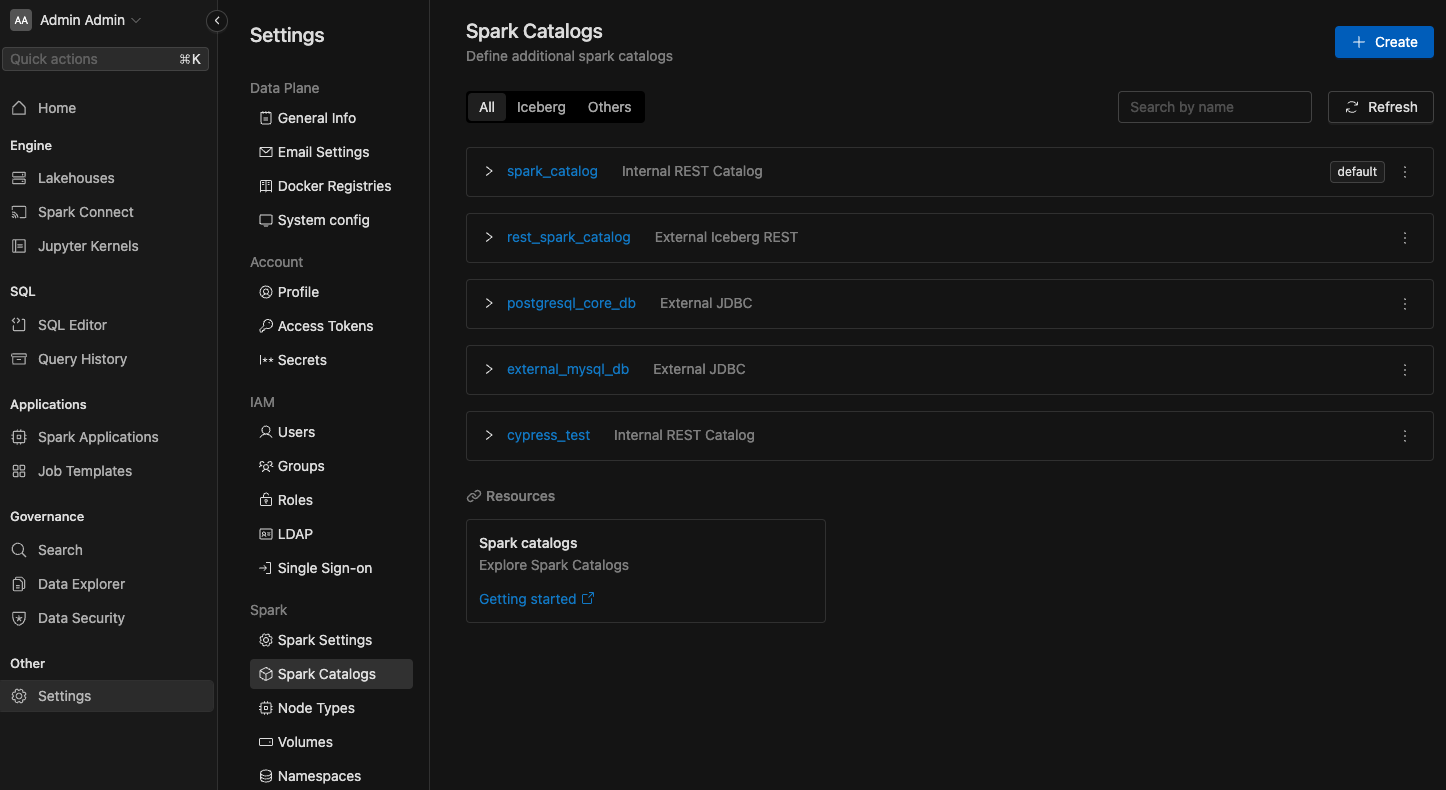The height and width of the screenshot is (790, 1446).
Task: Open Query History
Action: click(107, 359)
